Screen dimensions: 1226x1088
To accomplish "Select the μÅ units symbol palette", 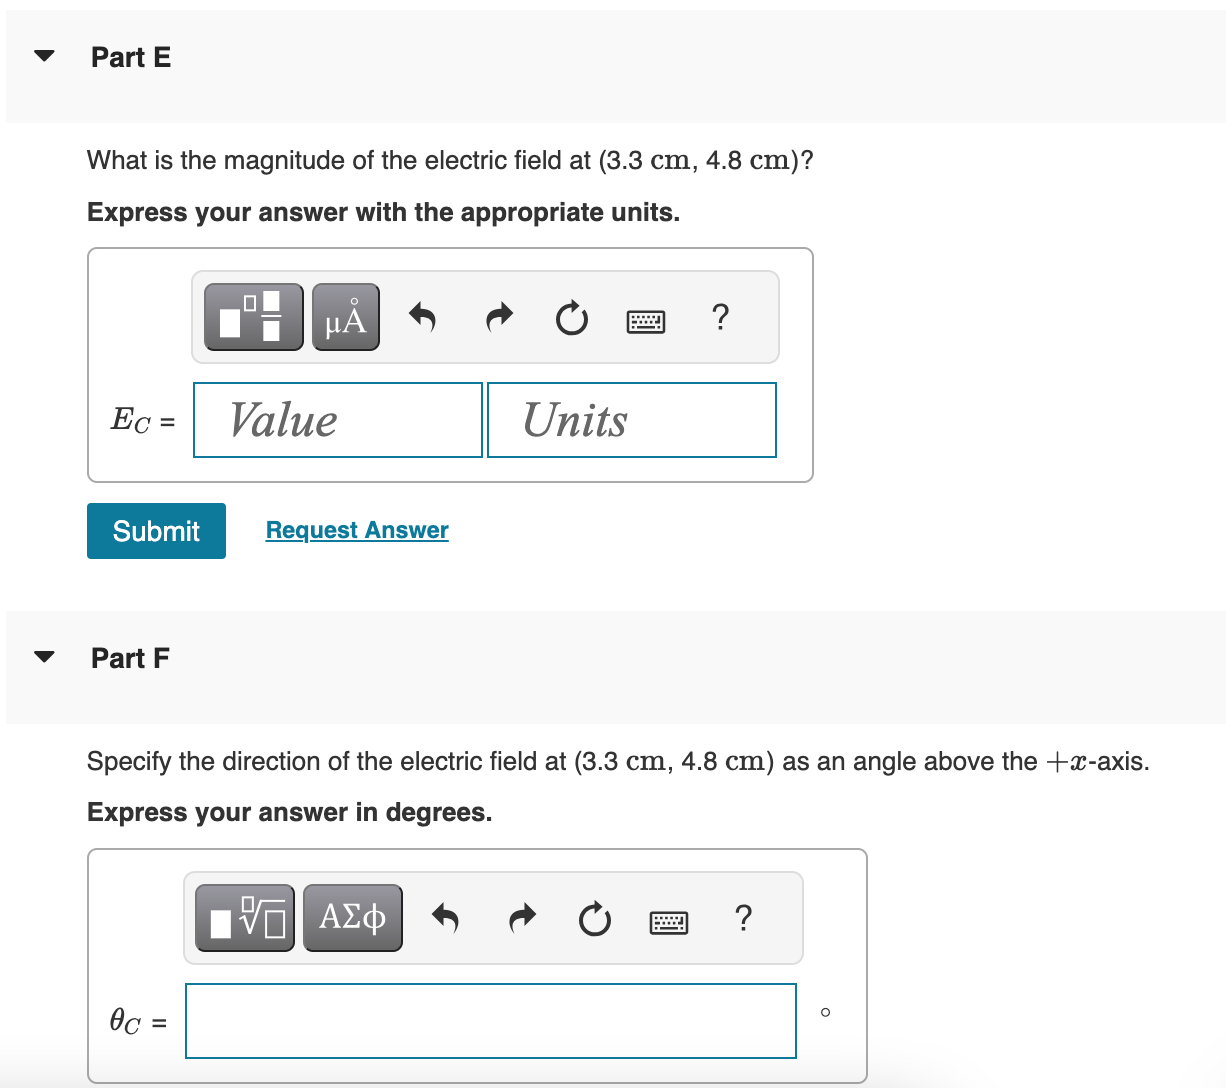I will 345,316.
